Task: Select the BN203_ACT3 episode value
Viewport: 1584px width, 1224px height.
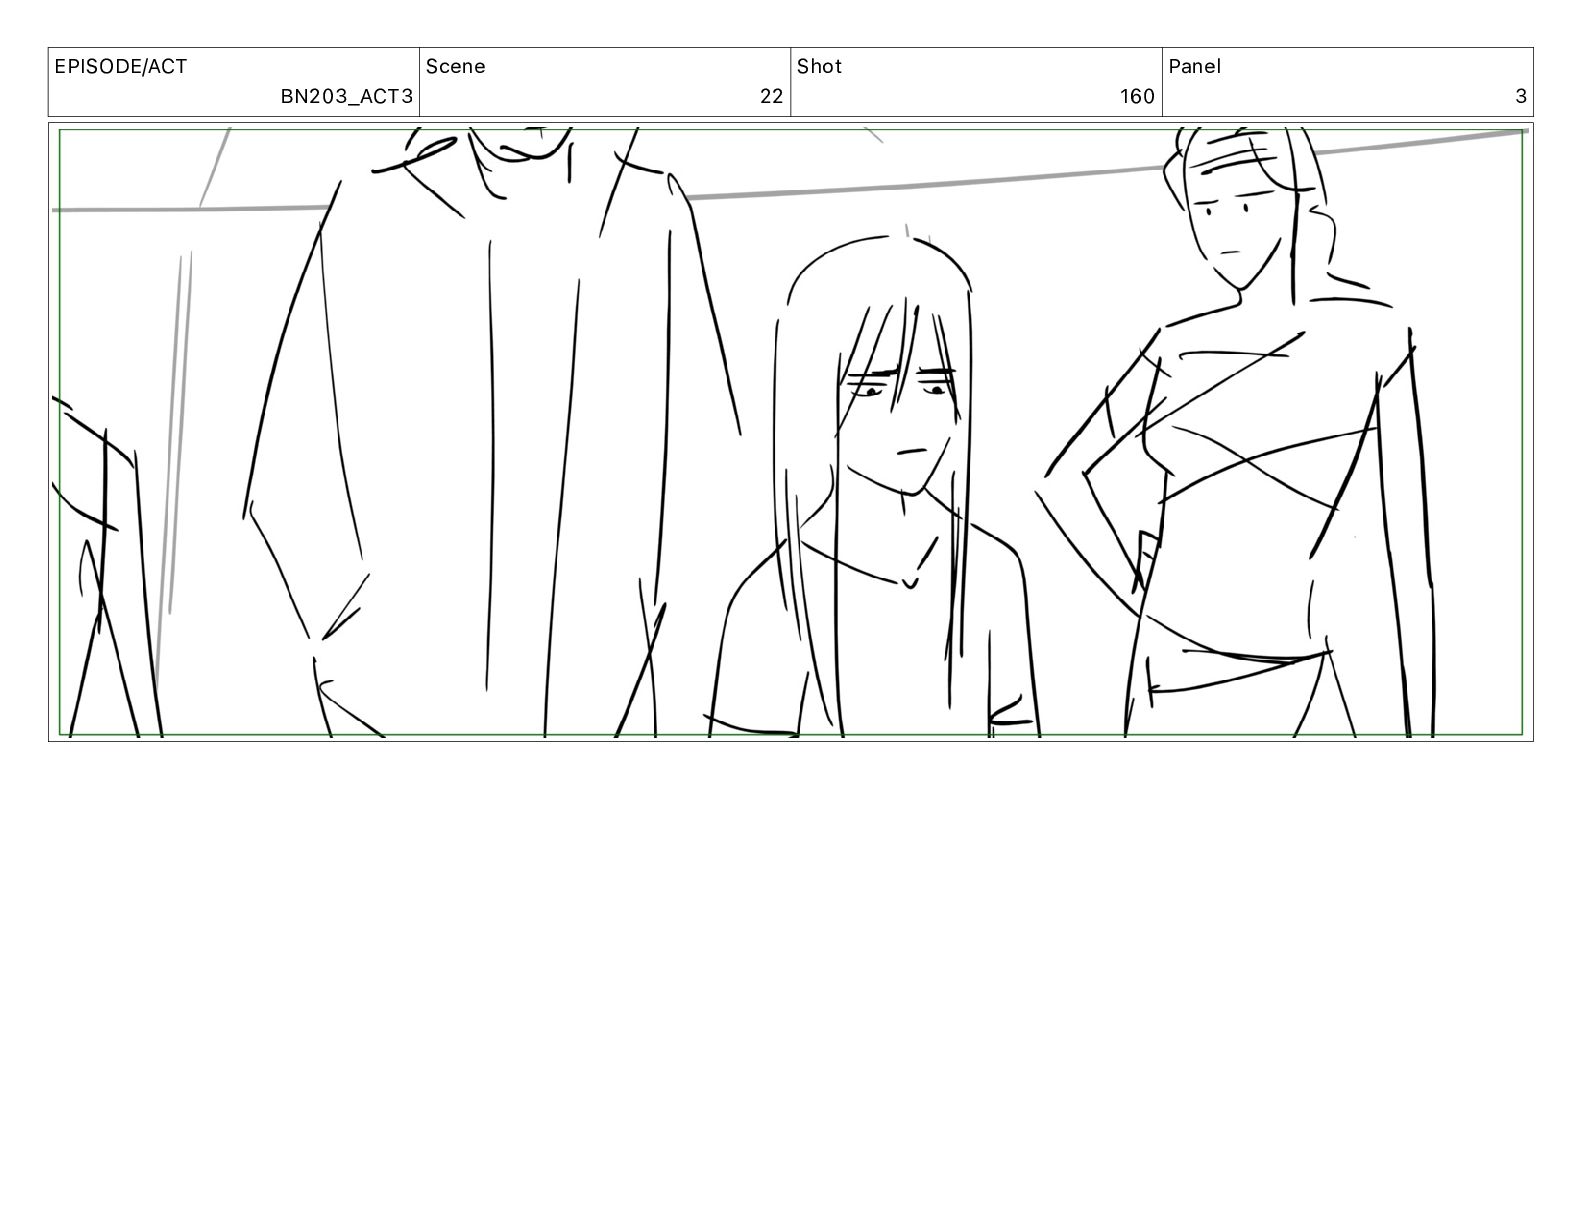Action: 346,97
